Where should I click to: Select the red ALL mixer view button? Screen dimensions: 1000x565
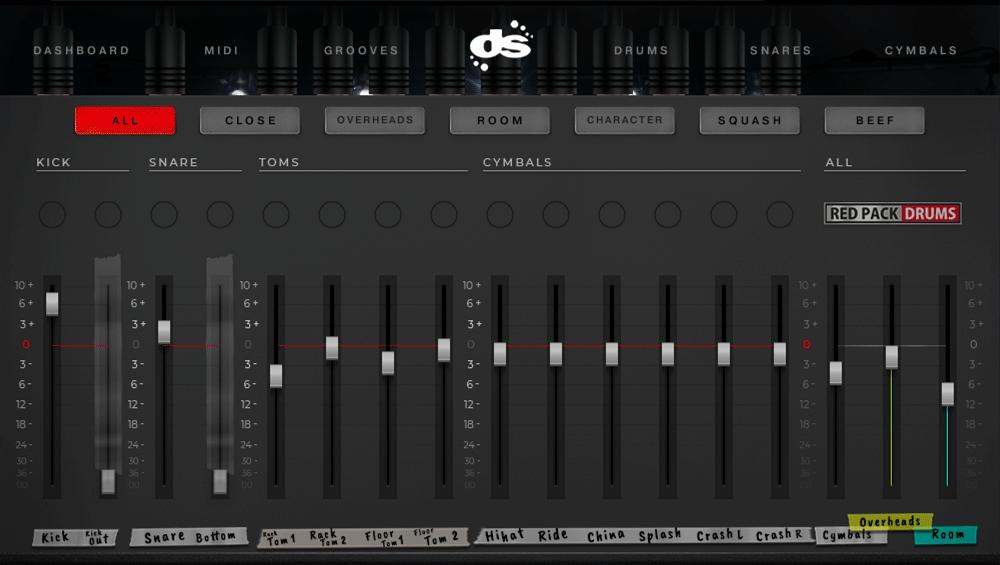pyautogui.click(x=125, y=120)
